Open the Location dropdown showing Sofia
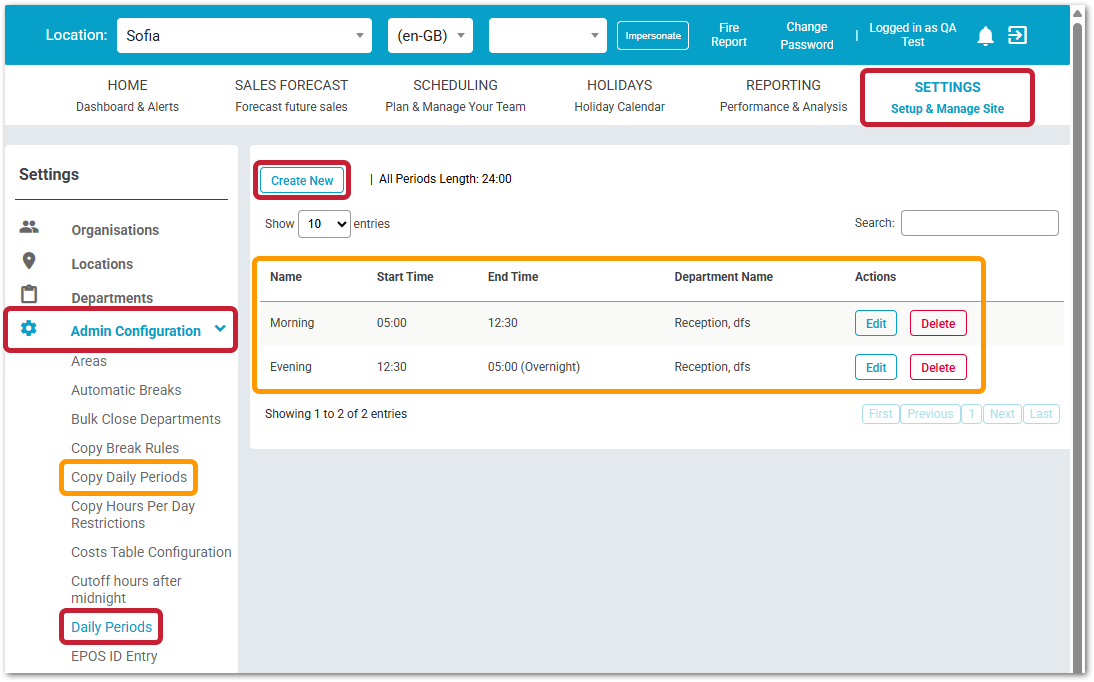 pos(244,36)
